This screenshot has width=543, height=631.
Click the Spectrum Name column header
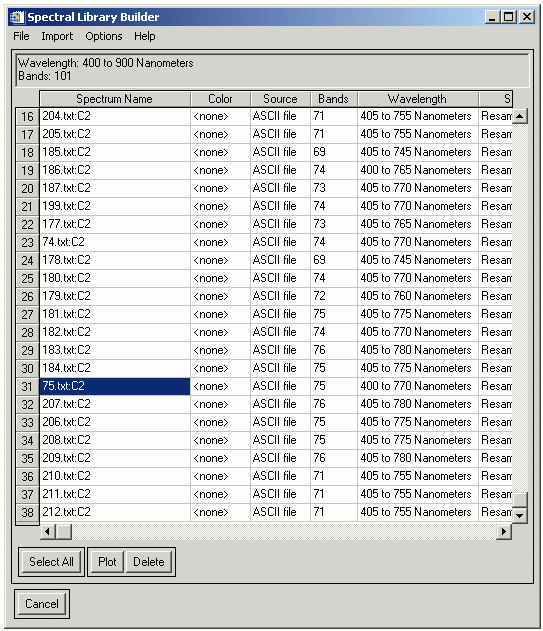115,99
